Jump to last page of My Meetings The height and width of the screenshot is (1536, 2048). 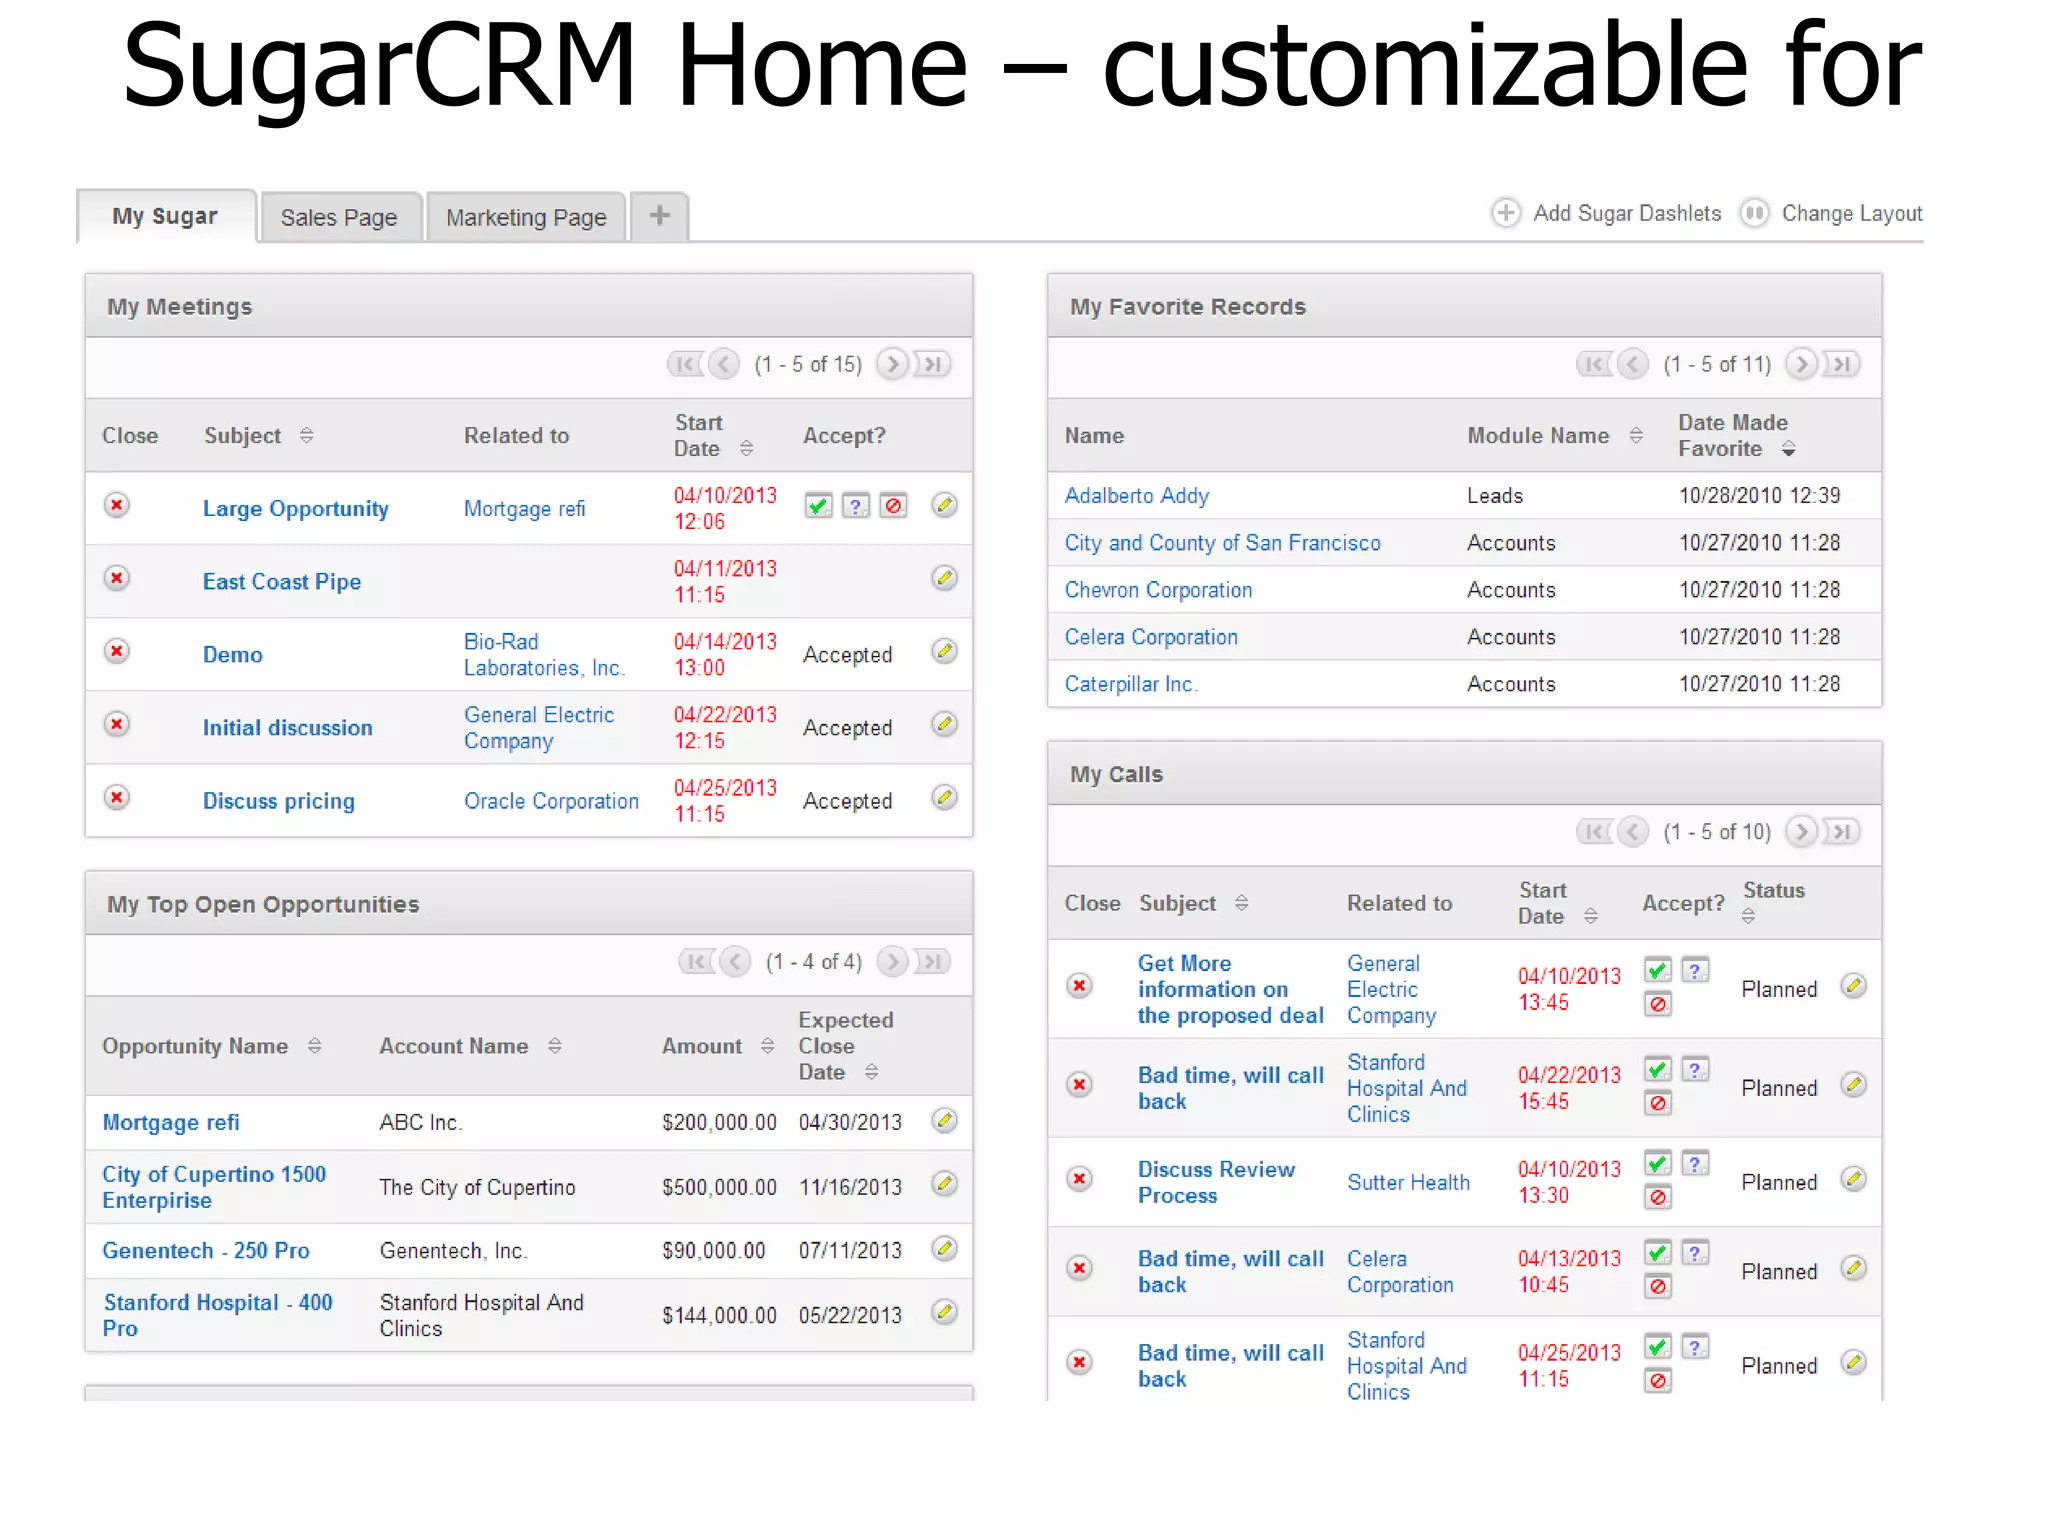point(933,364)
